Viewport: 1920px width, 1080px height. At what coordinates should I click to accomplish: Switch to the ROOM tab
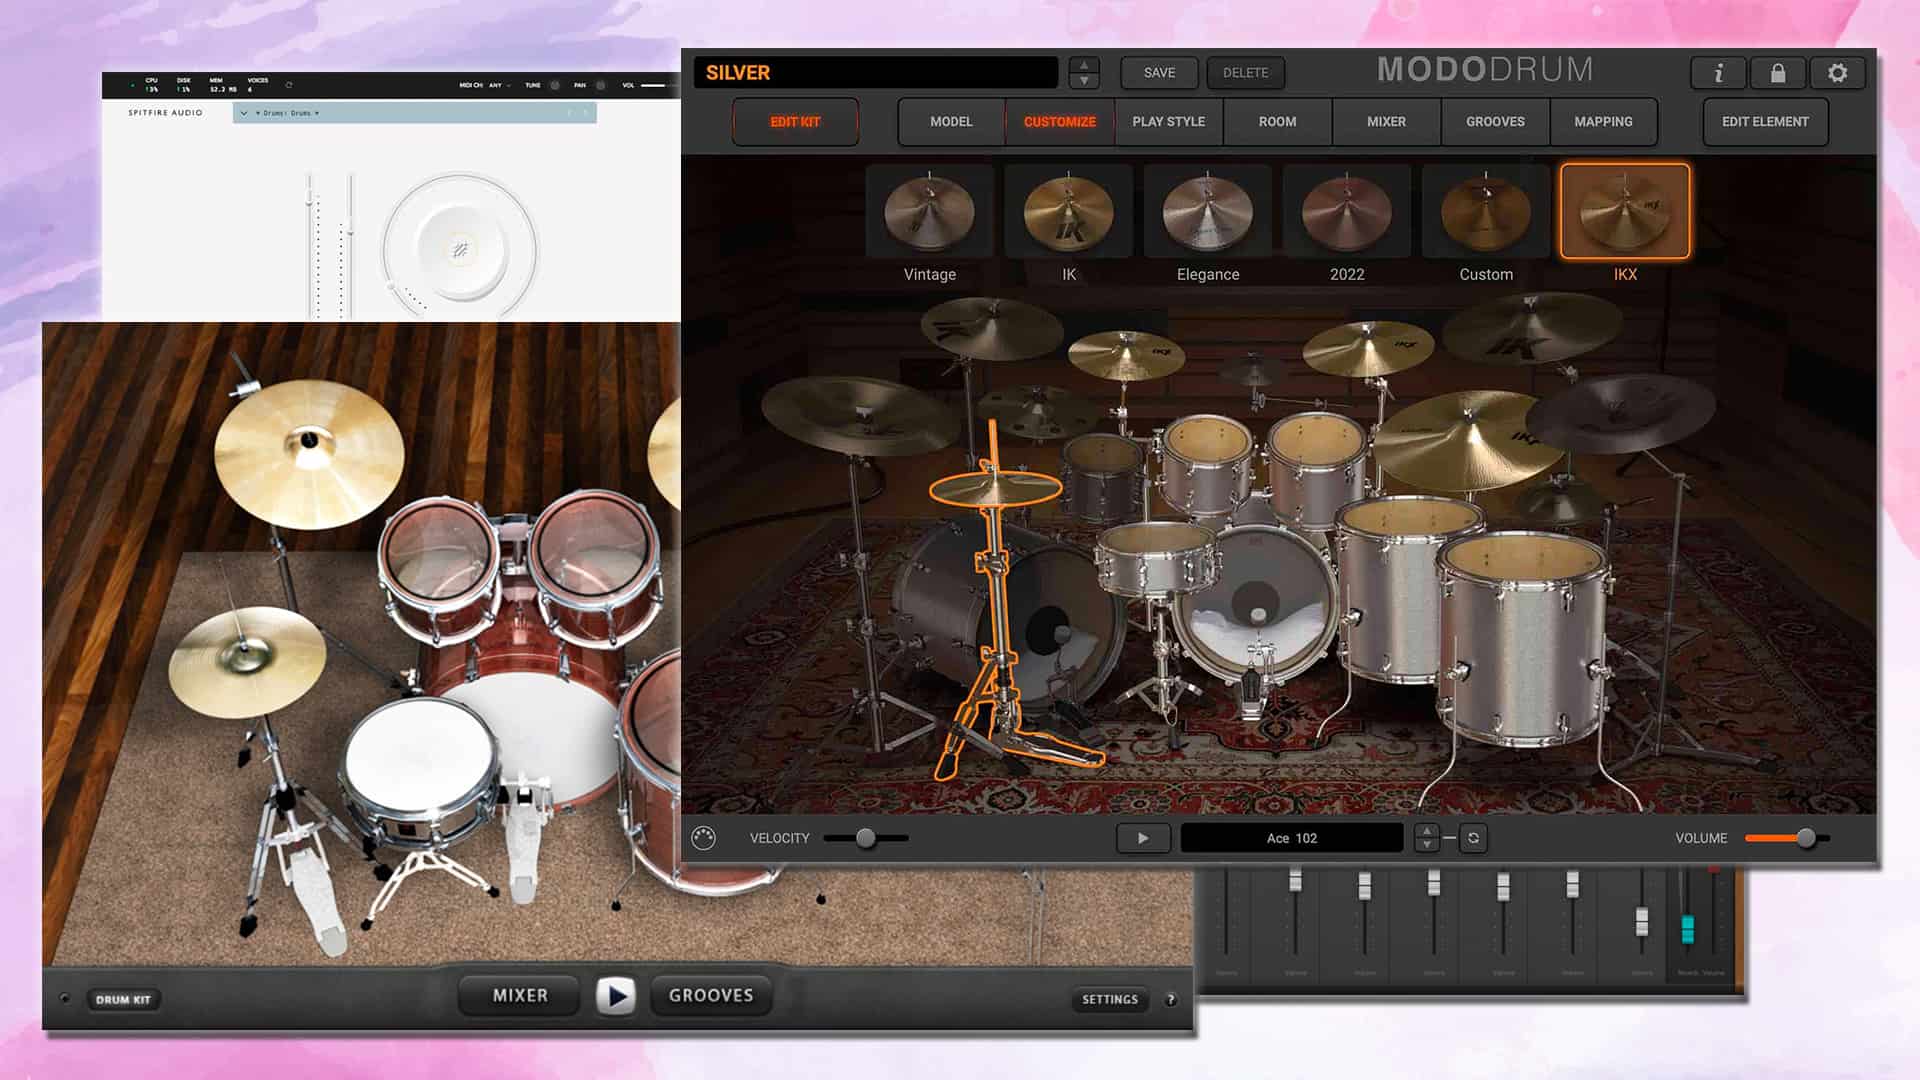click(x=1277, y=122)
